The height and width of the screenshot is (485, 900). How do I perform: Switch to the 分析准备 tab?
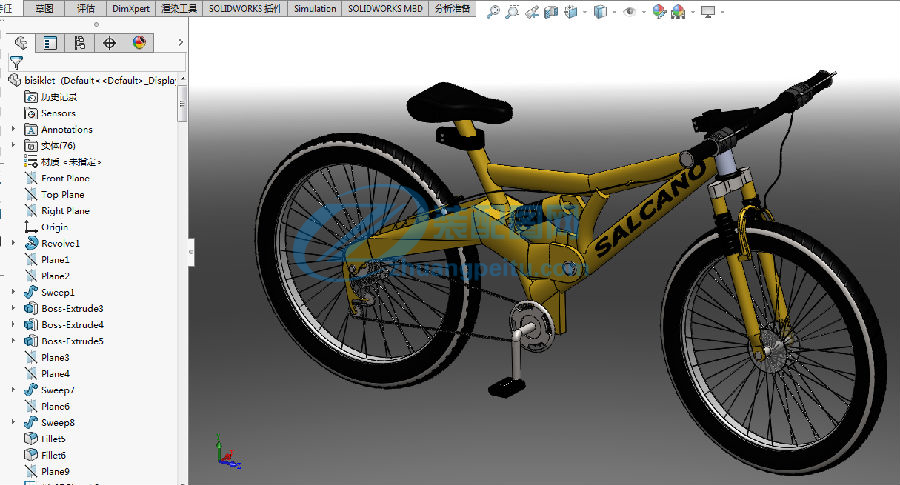point(452,9)
